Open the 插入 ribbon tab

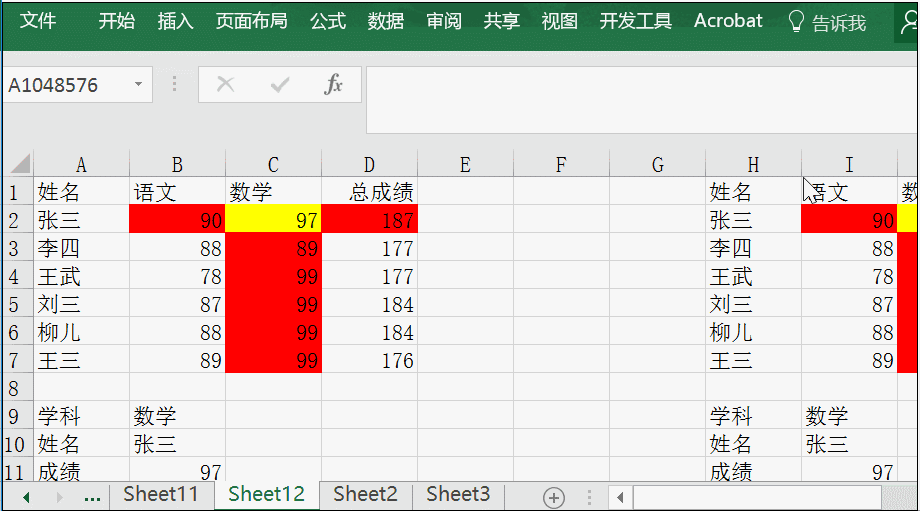pyautogui.click(x=175, y=21)
